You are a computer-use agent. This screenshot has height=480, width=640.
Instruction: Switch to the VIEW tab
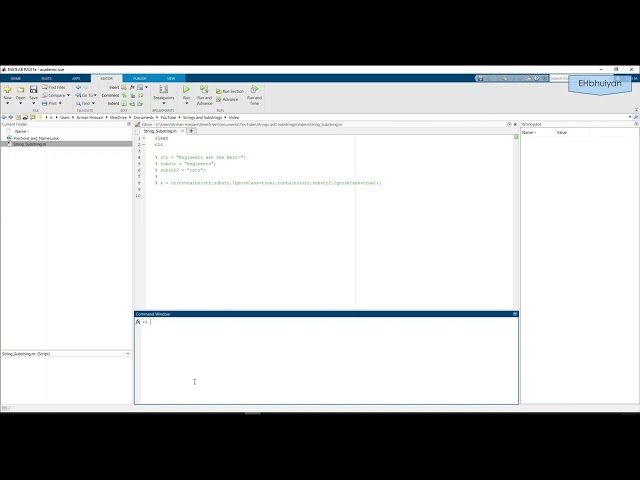click(x=171, y=78)
